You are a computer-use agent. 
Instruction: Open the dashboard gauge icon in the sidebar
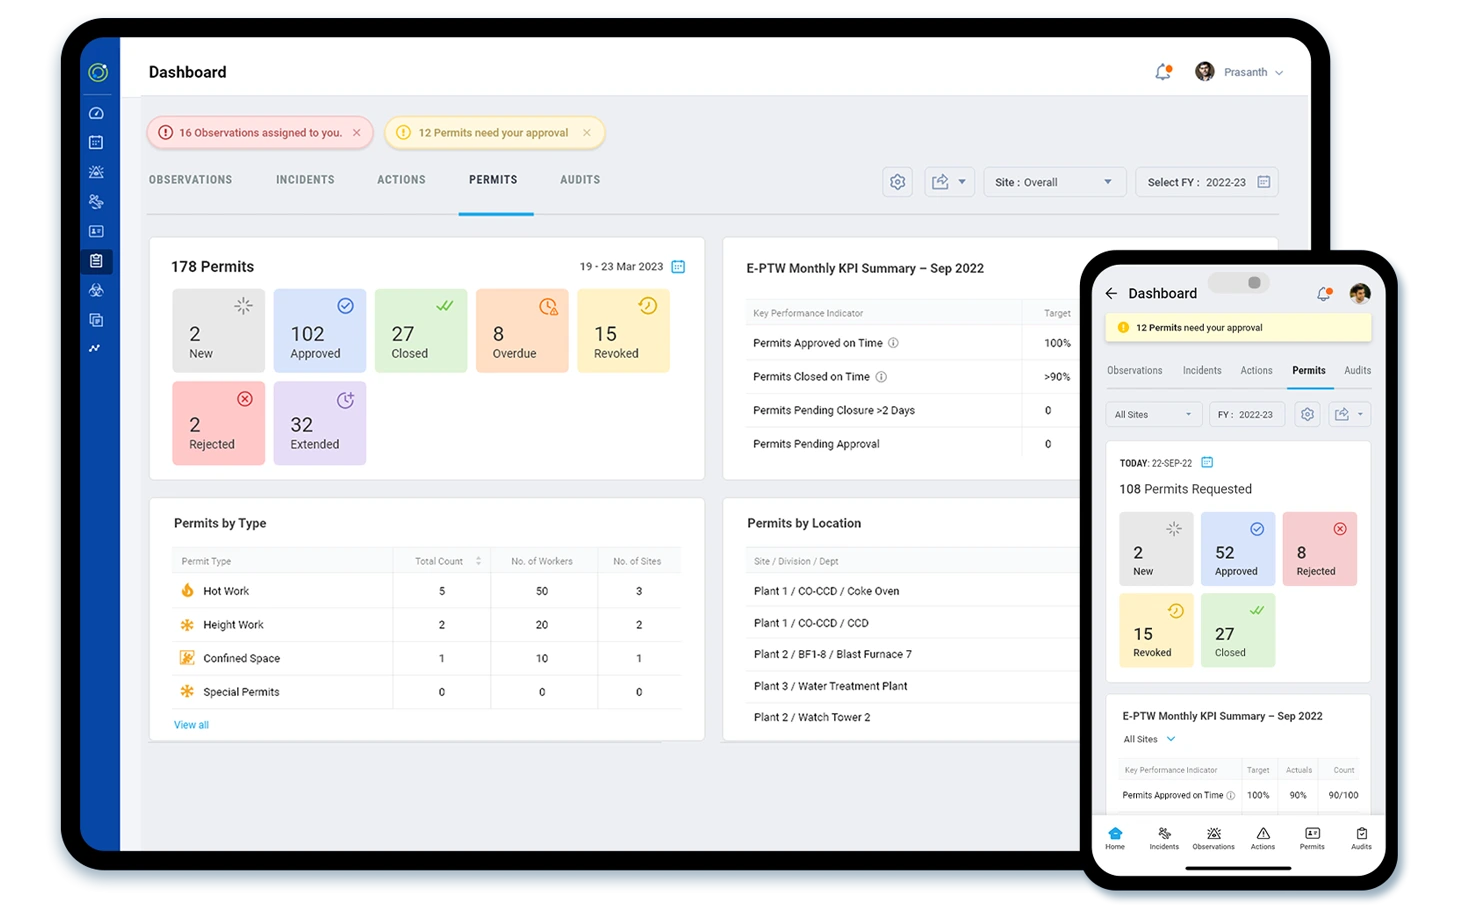(96, 113)
